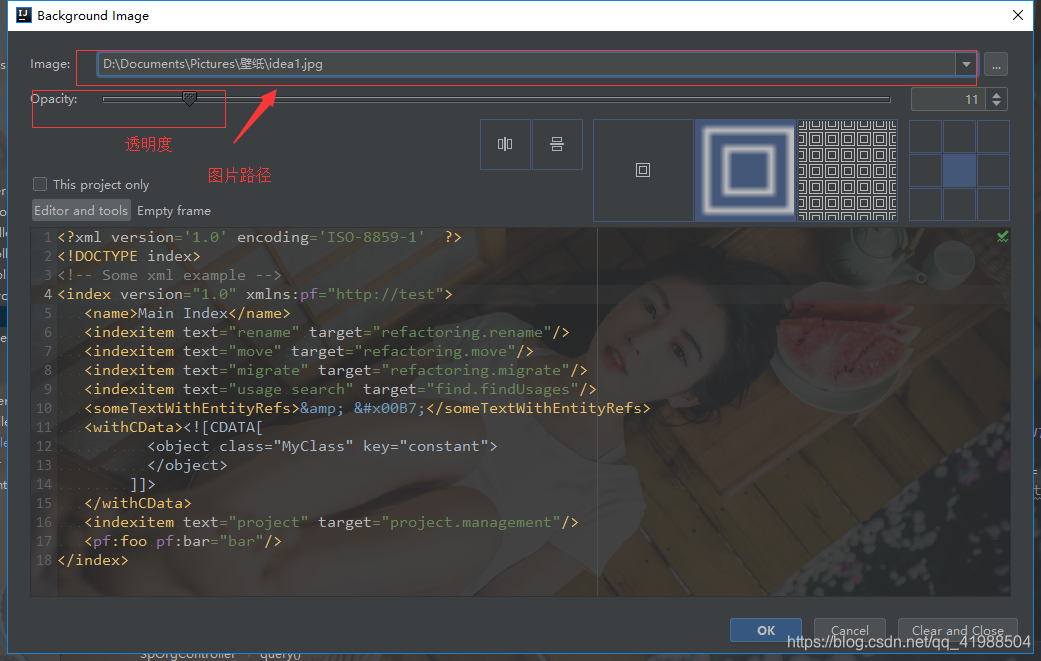Click the Cancel button
1041x661 pixels.
click(x=849, y=630)
